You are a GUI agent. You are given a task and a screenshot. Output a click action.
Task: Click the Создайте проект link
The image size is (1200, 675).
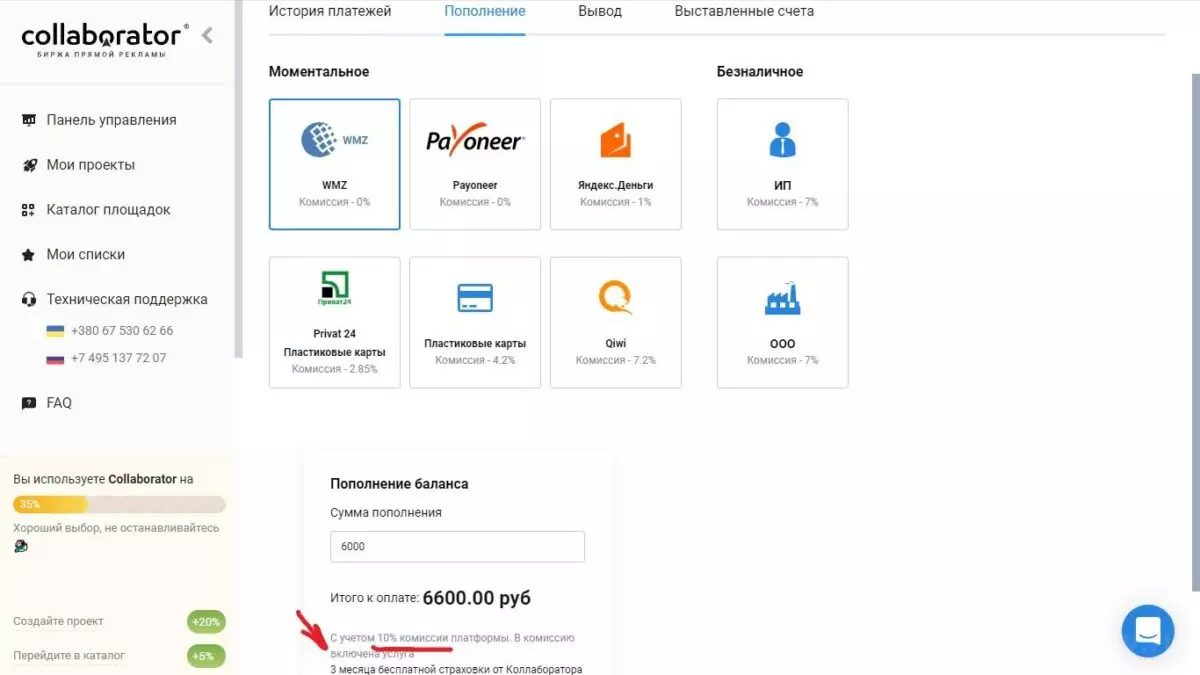58,622
